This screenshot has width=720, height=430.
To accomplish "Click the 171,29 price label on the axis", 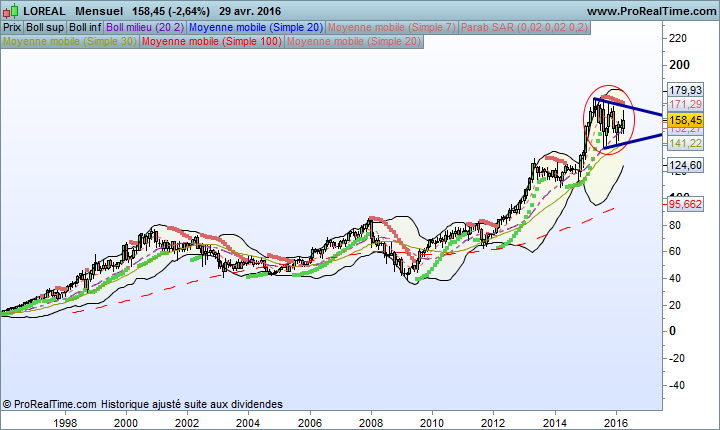I will point(685,104).
